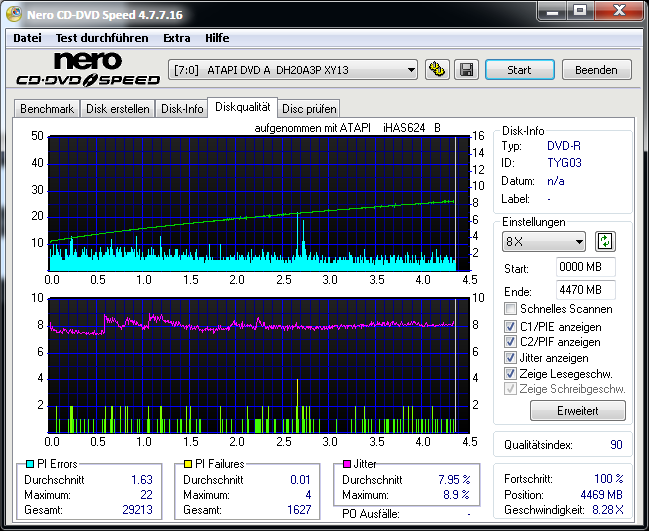Screen dimensions: 649x531
Task: Click the PI Failures Durchschnitt value 0.01
Action: [x=300, y=480]
